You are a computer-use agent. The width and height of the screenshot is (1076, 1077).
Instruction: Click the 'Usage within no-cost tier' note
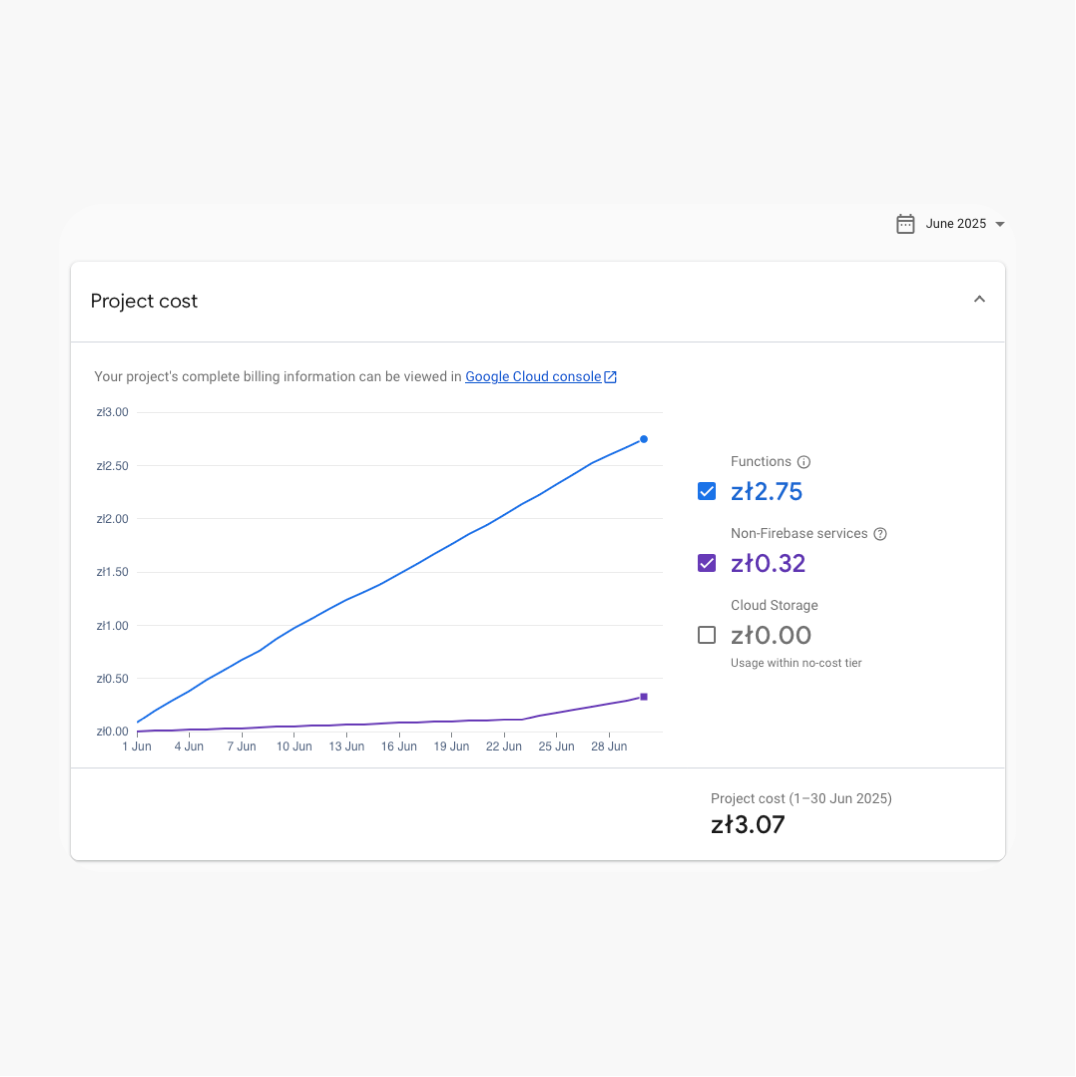pos(796,663)
